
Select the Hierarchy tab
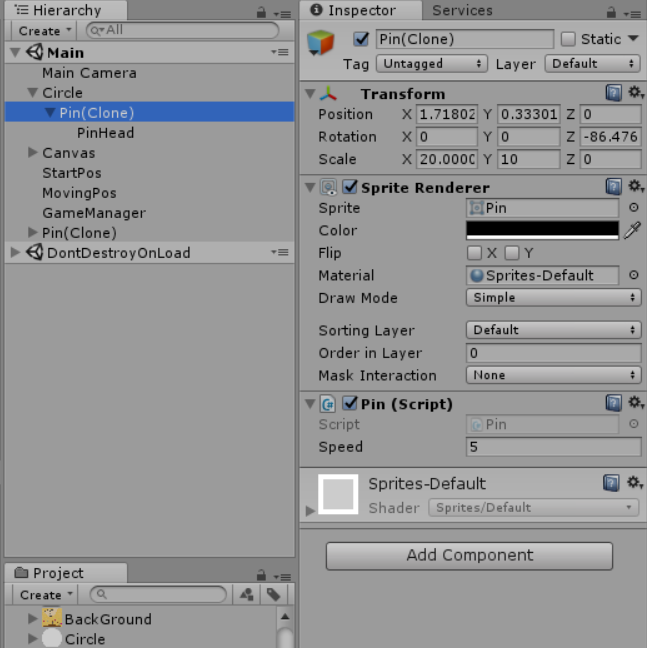(66, 10)
